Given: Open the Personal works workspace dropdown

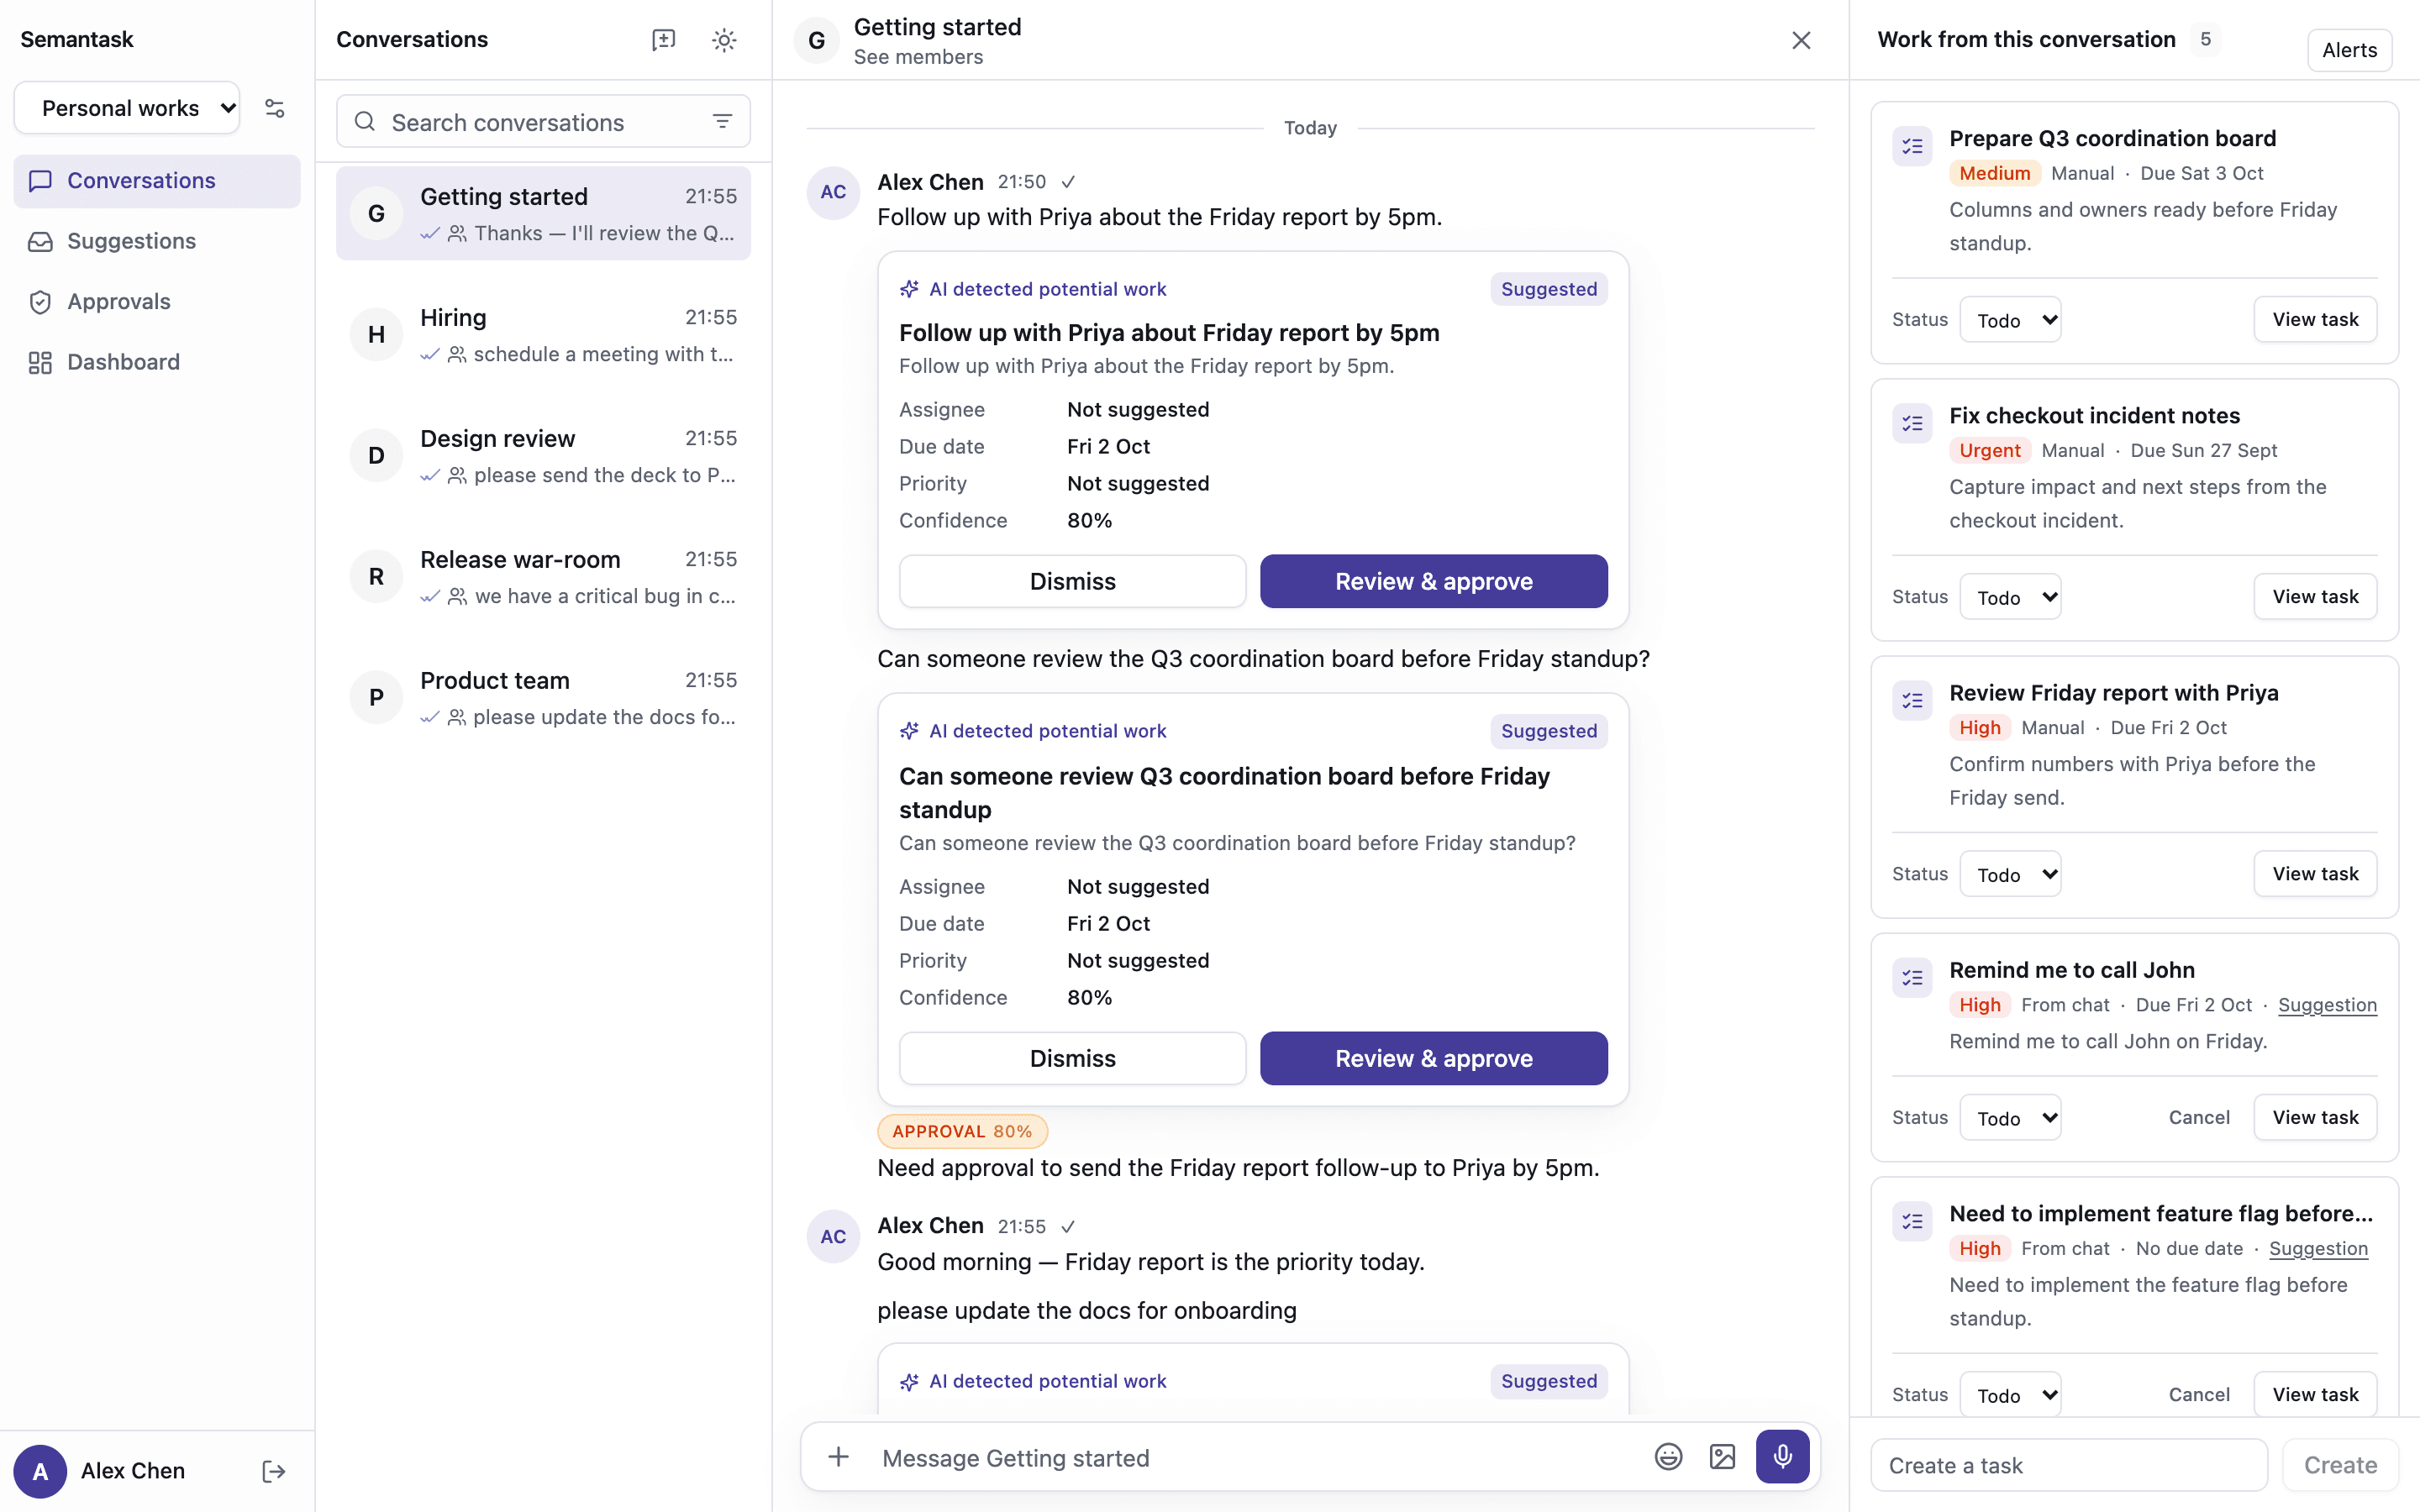Looking at the screenshot, I should tap(127, 108).
